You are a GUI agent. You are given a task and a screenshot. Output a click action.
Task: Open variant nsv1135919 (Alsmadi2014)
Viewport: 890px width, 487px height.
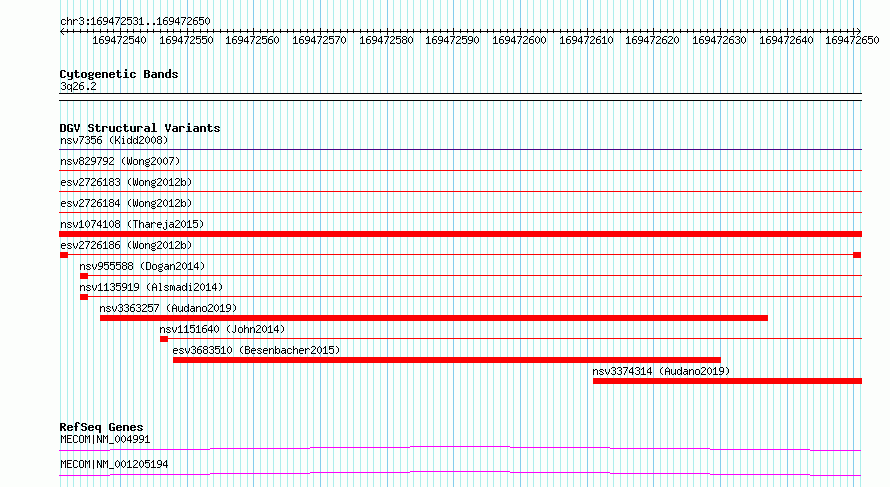151,287
